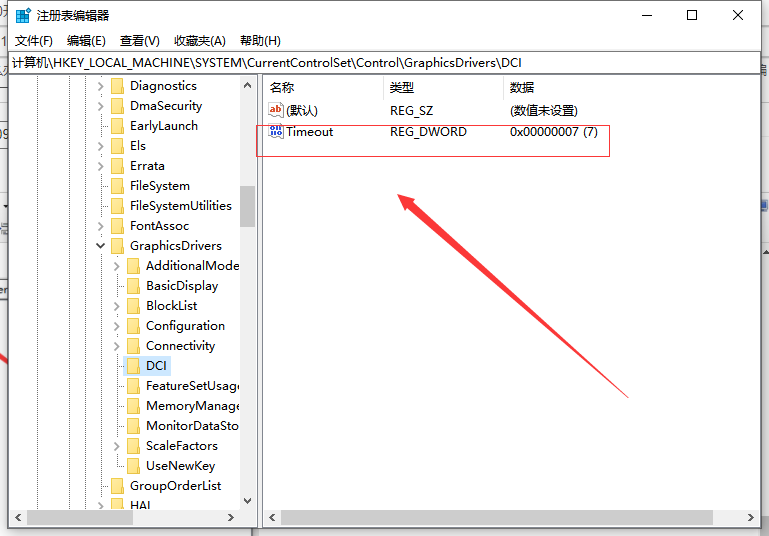This screenshot has height=536, width=769.
Task: Select the Diagnostics folder icon
Action: (118, 86)
